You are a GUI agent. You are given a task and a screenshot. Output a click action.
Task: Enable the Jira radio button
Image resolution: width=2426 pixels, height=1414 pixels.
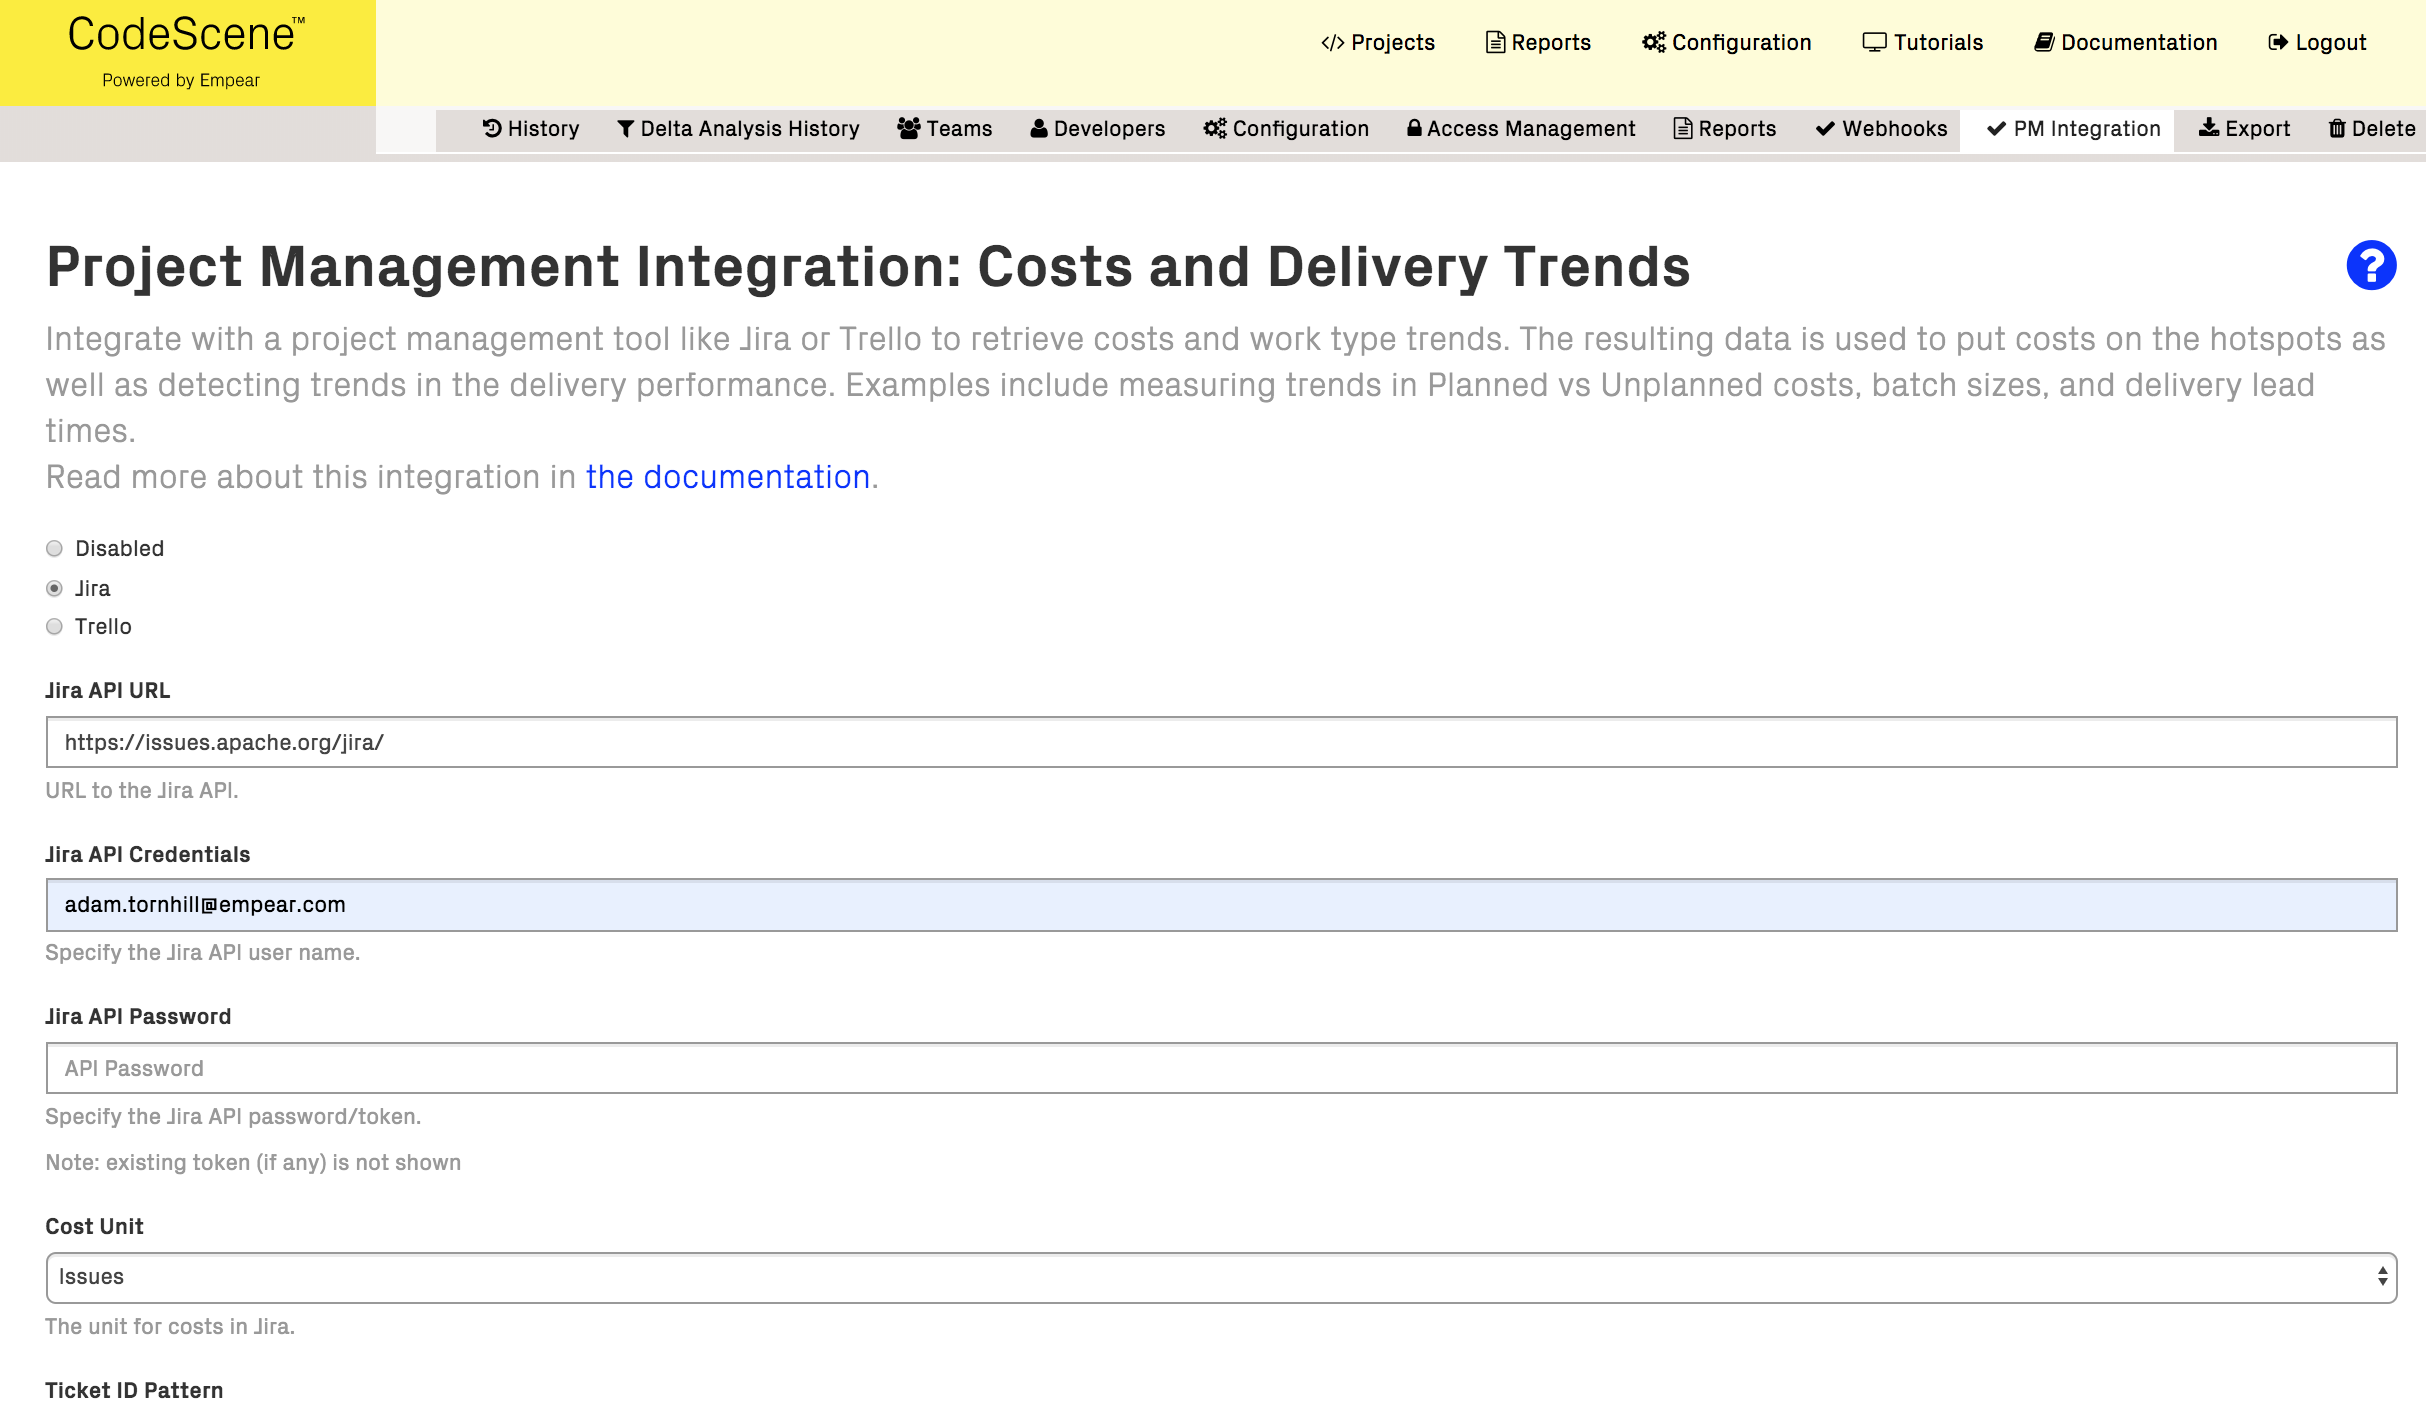pyautogui.click(x=54, y=587)
